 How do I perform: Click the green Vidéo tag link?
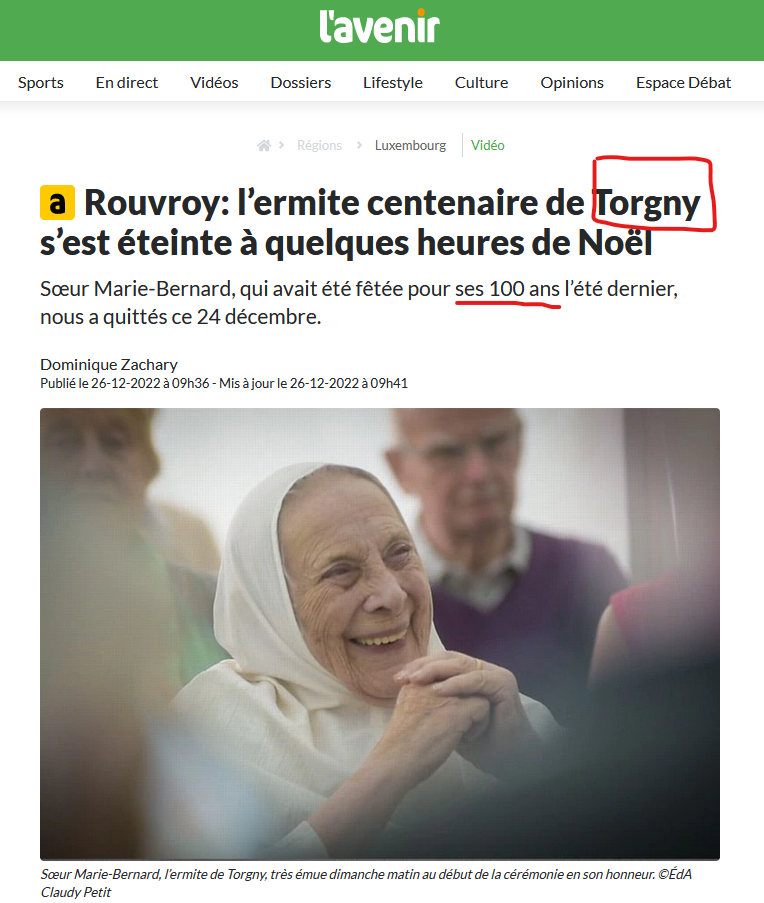tap(488, 146)
